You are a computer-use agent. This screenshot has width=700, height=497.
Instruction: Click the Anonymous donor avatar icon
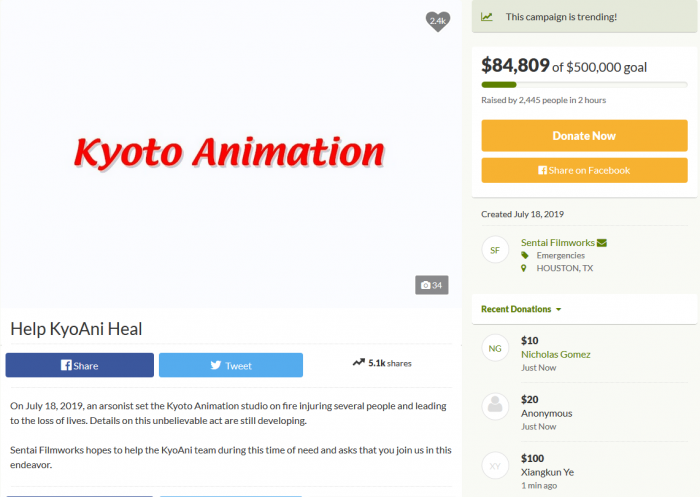click(494, 406)
